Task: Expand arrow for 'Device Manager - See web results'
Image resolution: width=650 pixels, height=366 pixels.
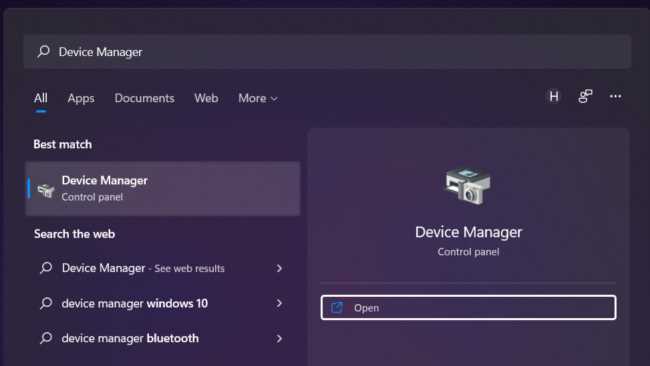Action: (x=279, y=268)
